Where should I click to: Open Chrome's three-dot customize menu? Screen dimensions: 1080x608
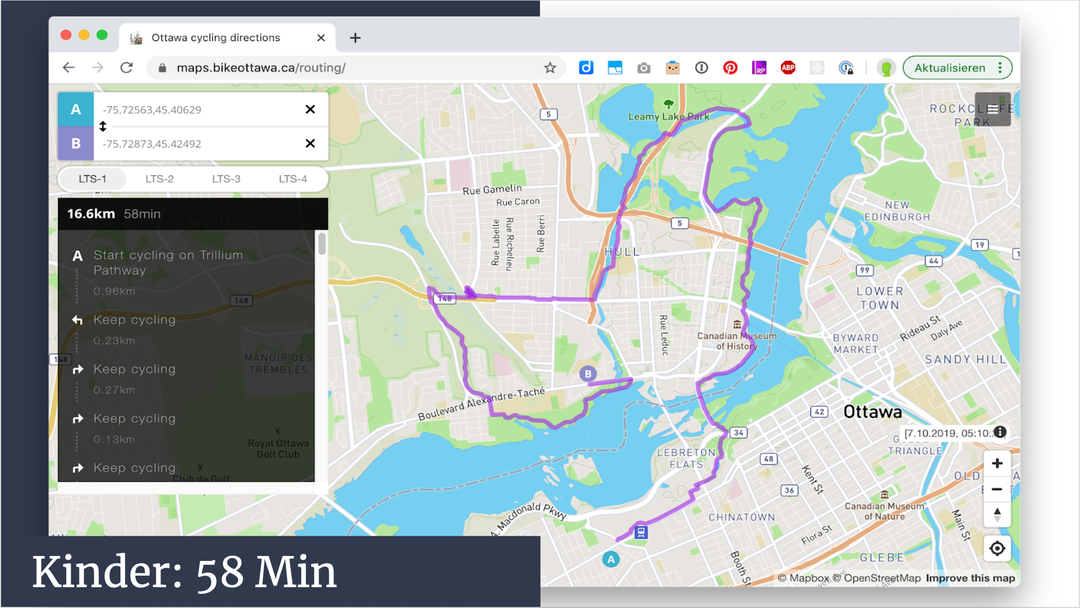click(1000, 67)
